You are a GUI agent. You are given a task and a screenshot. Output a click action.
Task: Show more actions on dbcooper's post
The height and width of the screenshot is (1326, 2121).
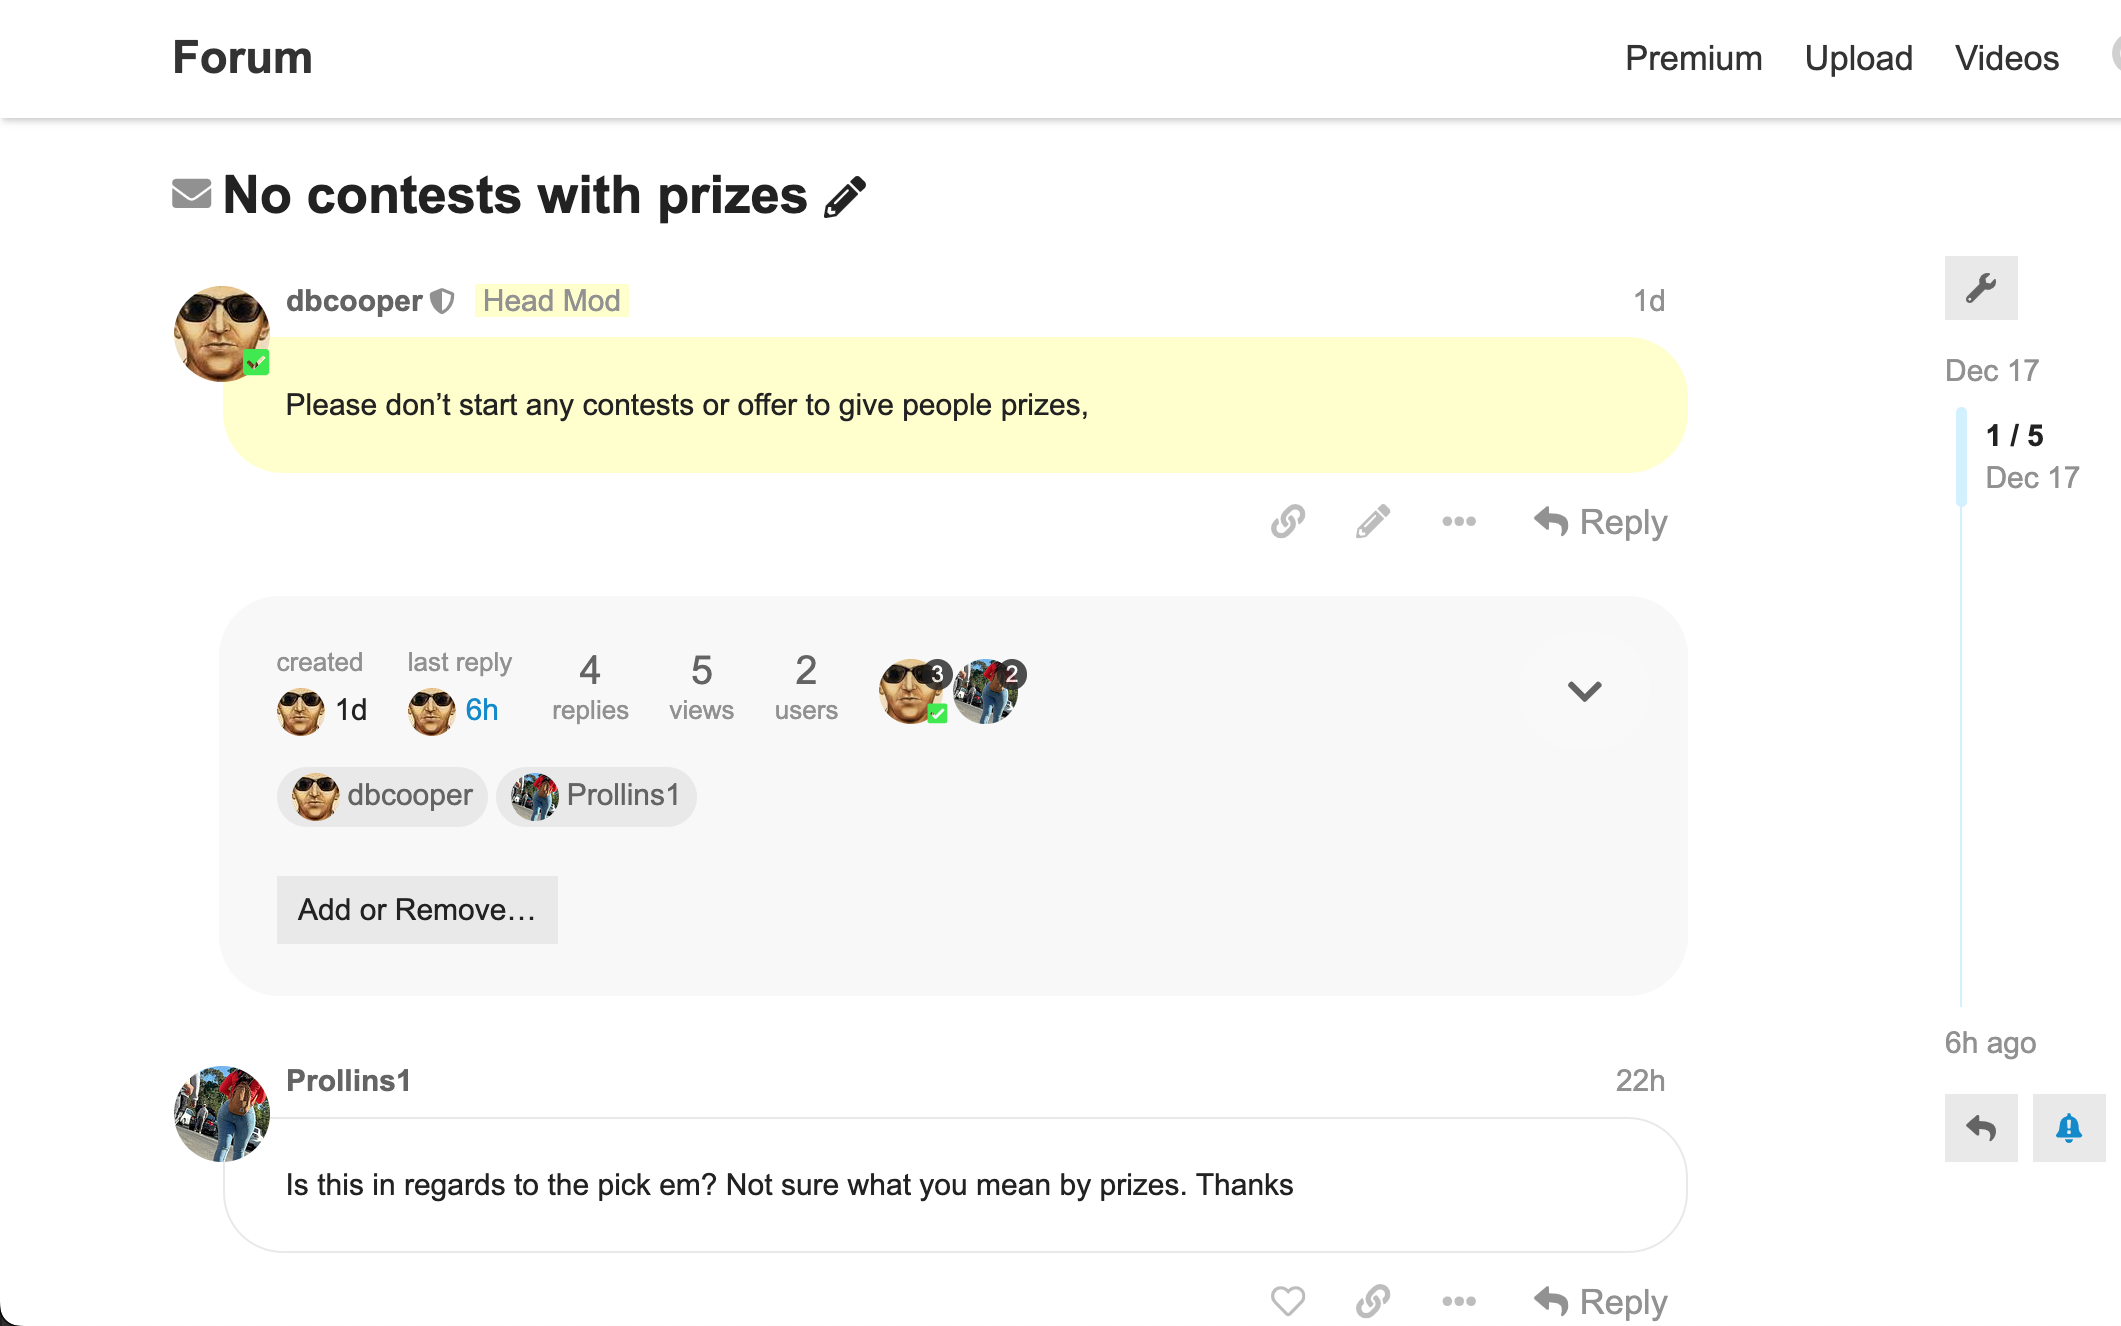point(1459,521)
